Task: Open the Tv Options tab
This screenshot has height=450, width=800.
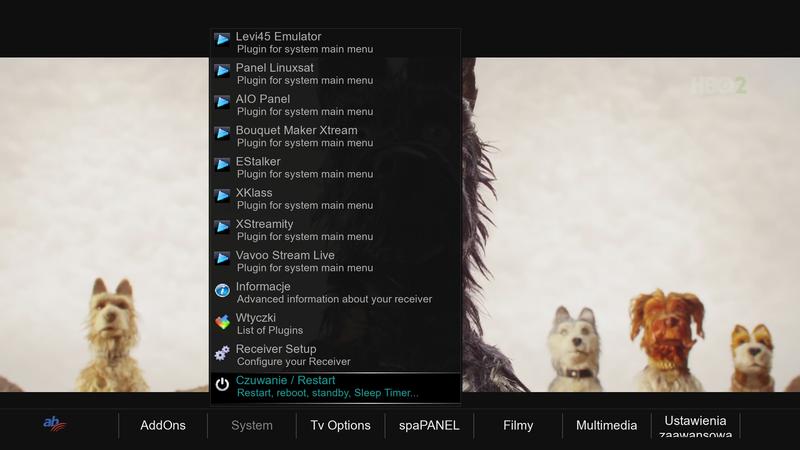Action: [340, 426]
